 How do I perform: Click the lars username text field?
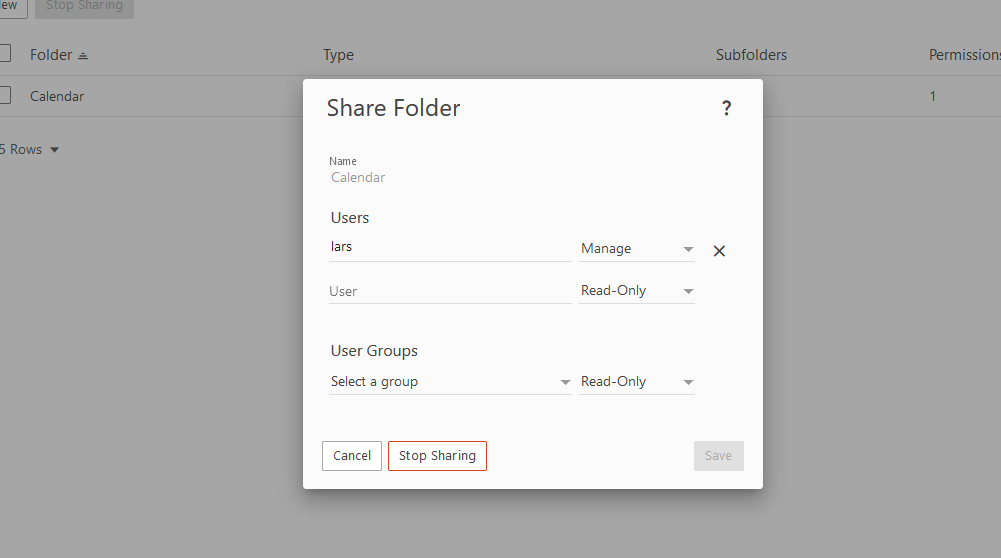[x=450, y=247]
